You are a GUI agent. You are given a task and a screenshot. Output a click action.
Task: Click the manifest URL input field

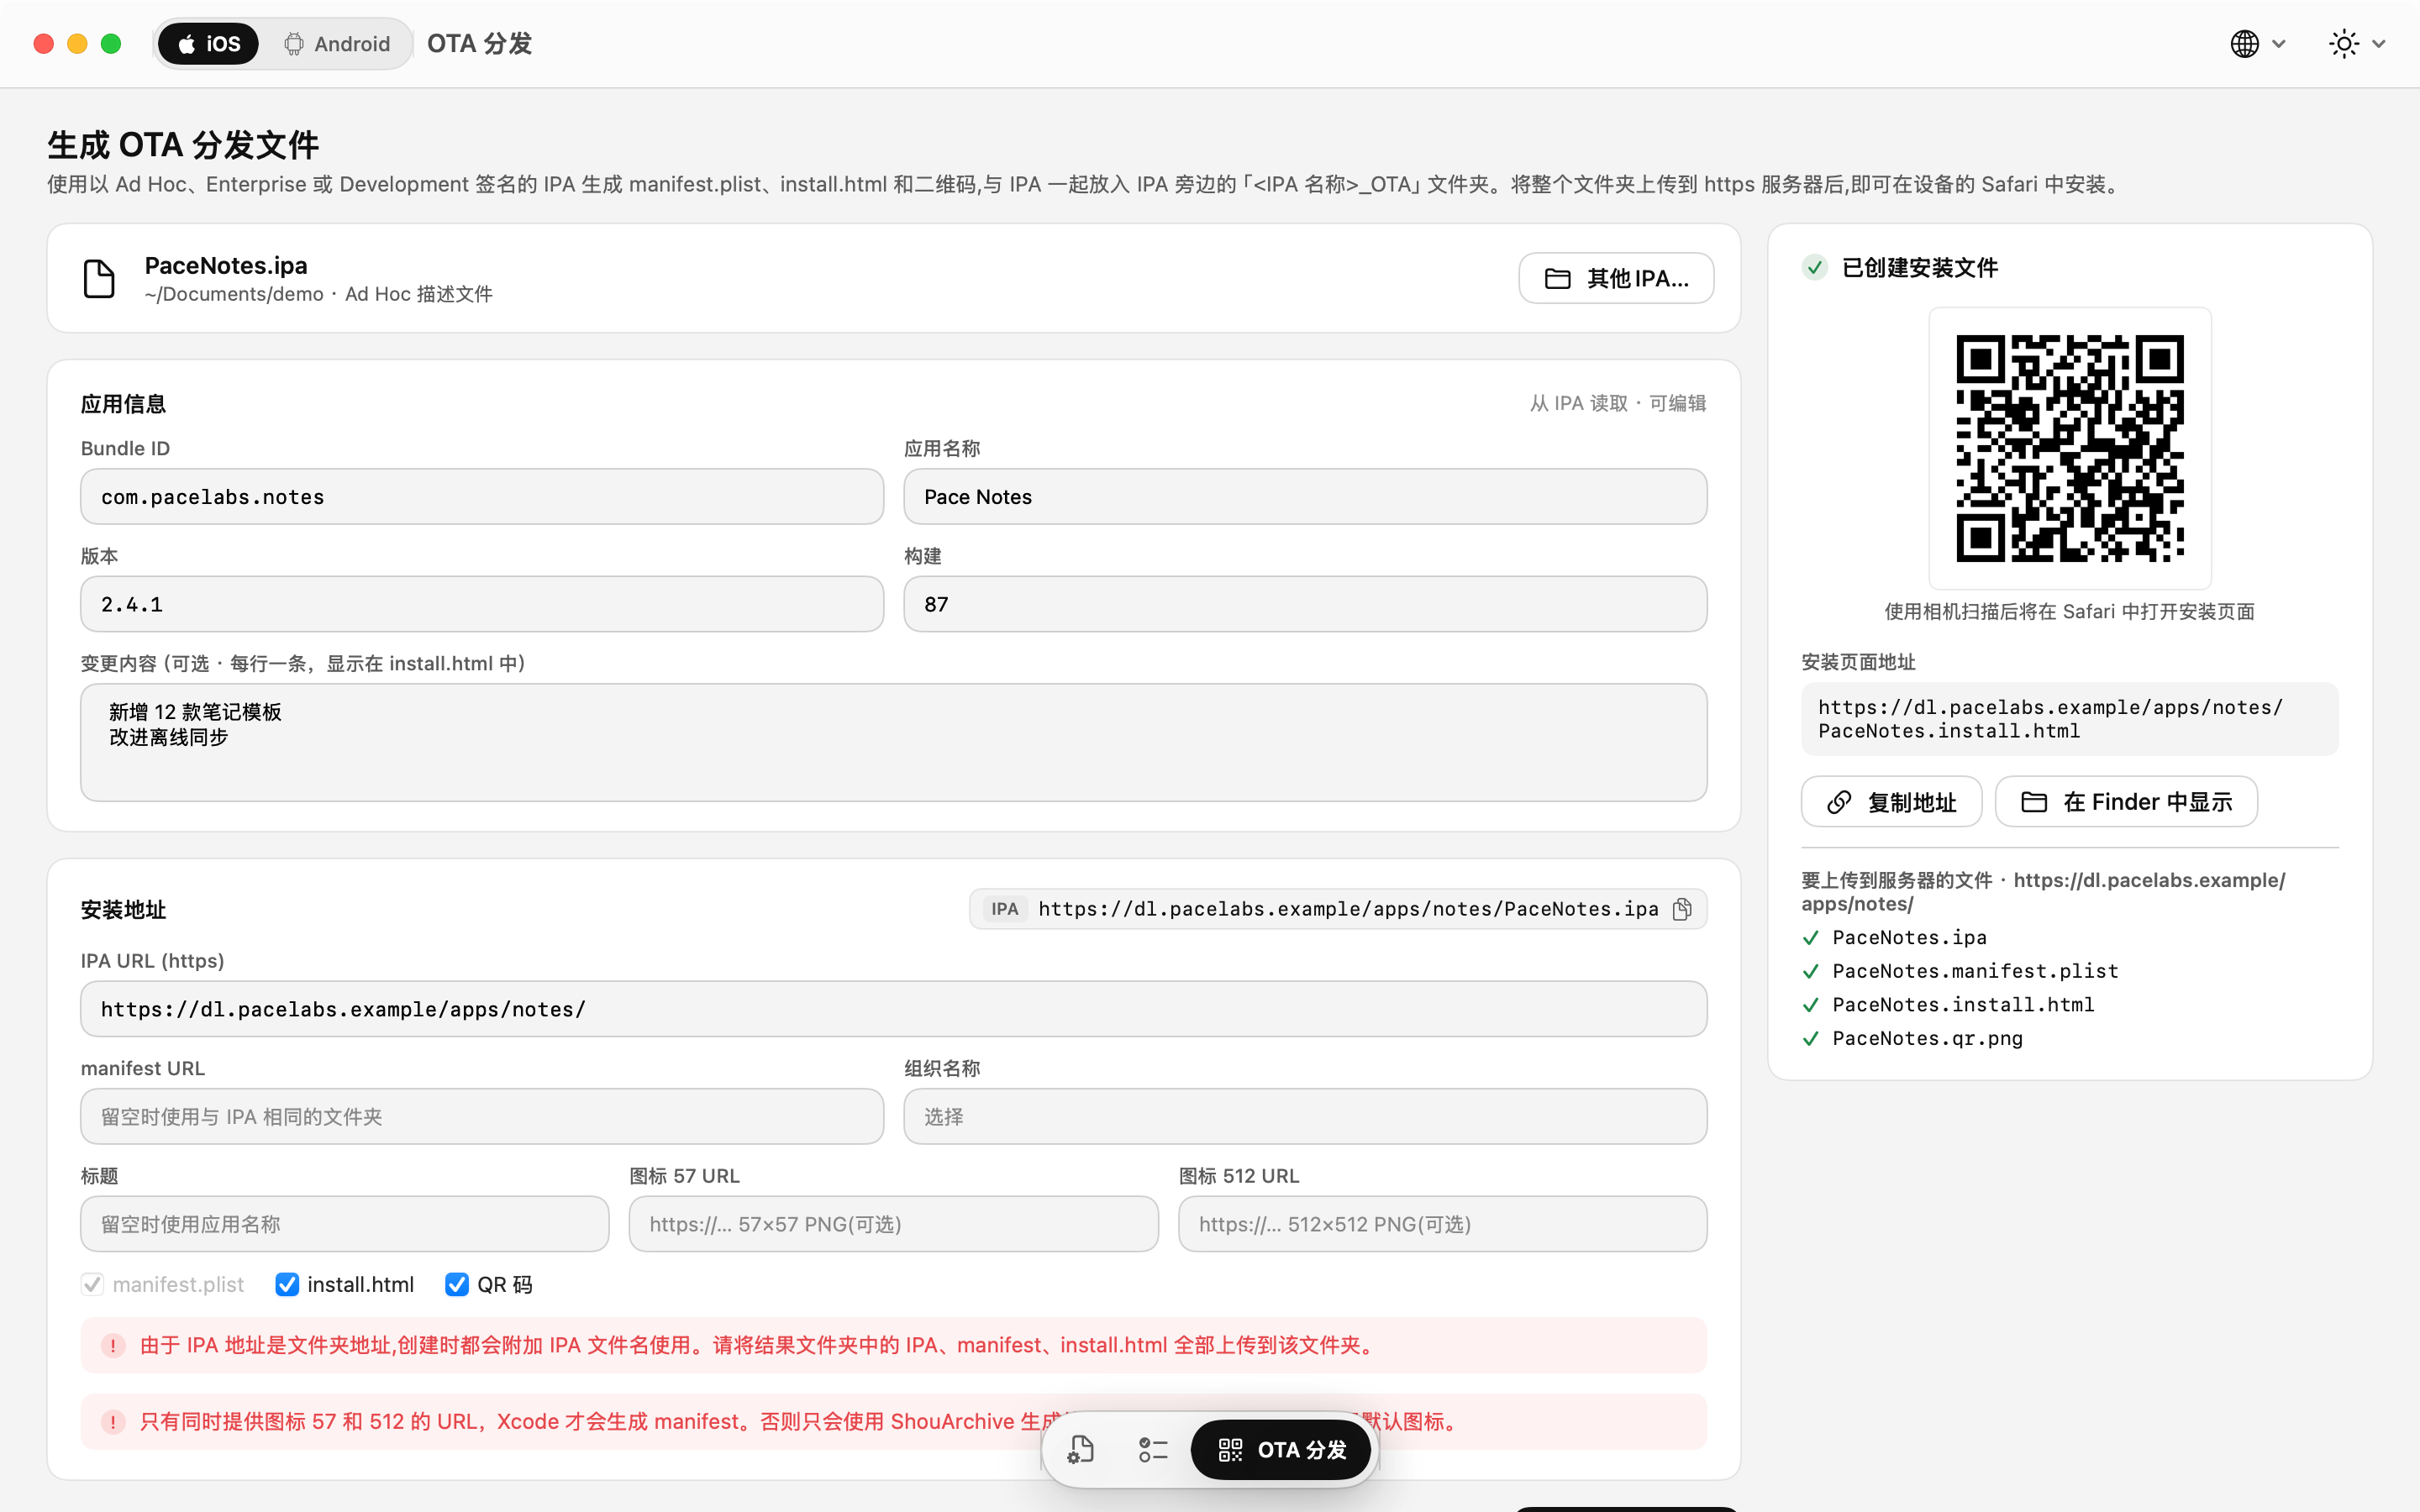click(x=482, y=1116)
